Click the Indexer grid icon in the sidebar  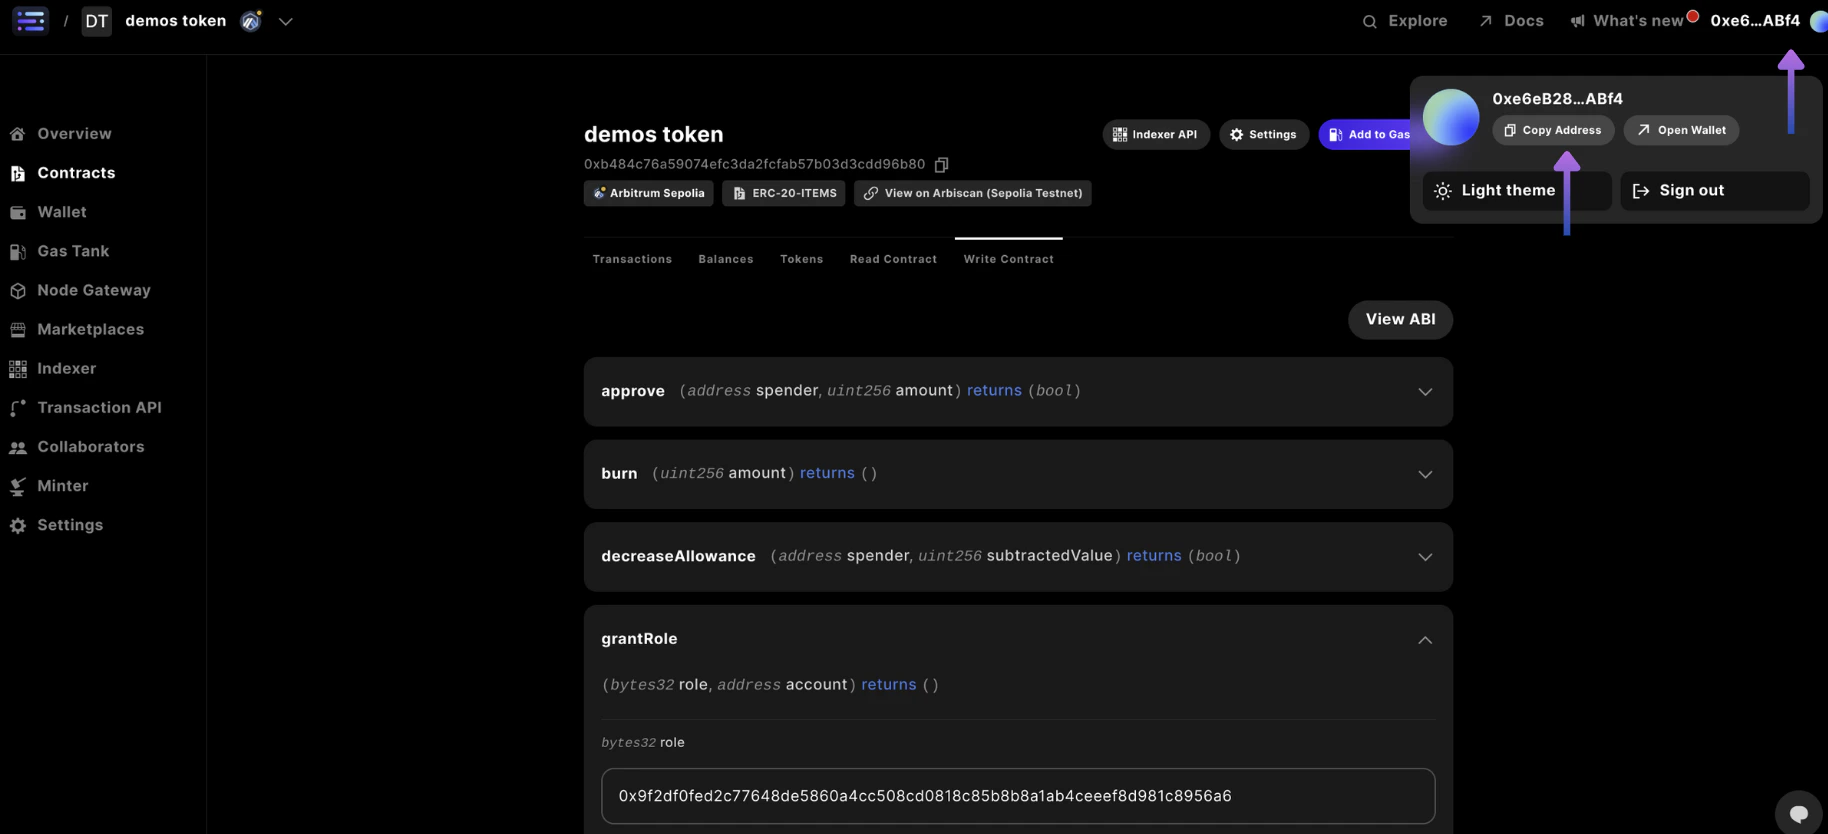coord(18,369)
